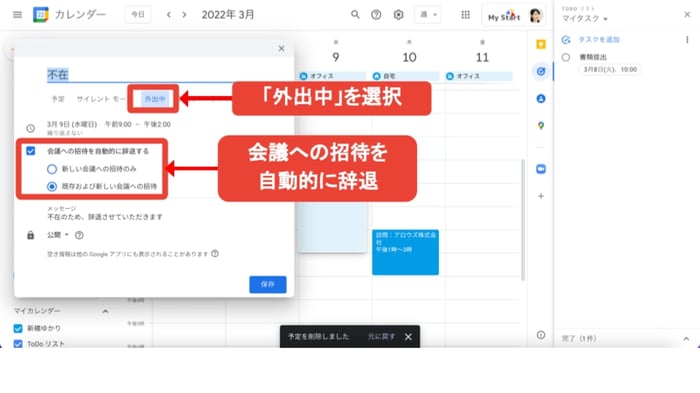Open the main hamburger menu
The image size is (700, 393).
point(17,15)
